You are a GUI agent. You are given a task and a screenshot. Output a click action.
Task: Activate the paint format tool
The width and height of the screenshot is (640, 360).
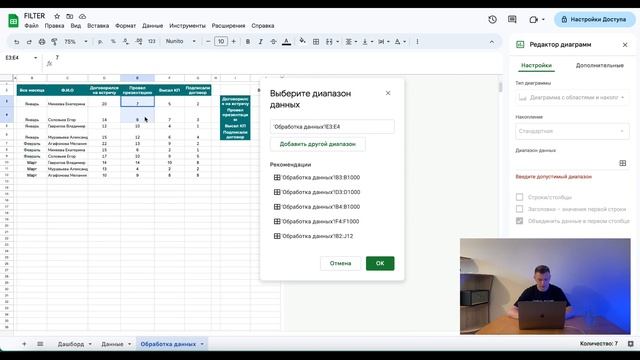point(54,42)
